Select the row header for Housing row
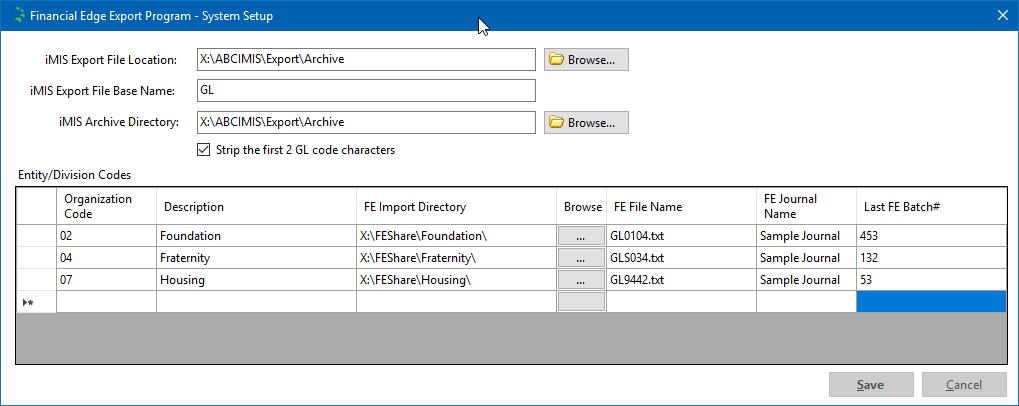The height and width of the screenshot is (406, 1019). point(36,280)
